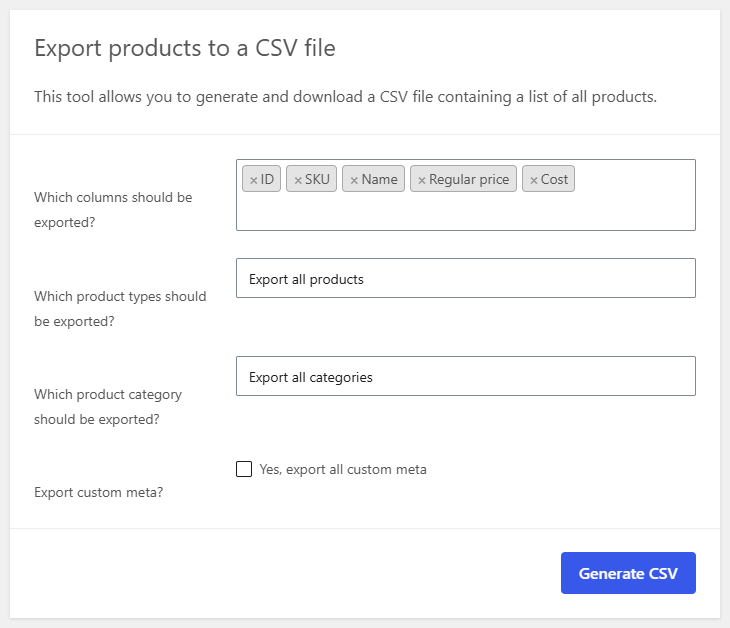Remove the ID column tag
730x628 pixels.
tap(254, 180)
